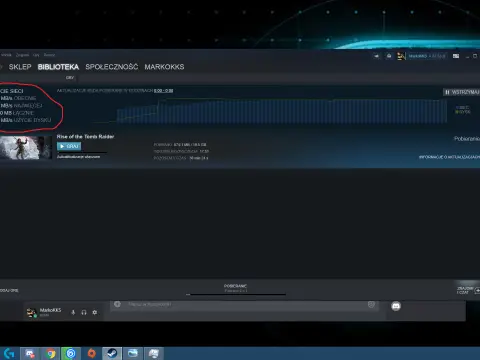Click the Steam account name dropdown
The image size is (480, 360).
coord(427,56)
